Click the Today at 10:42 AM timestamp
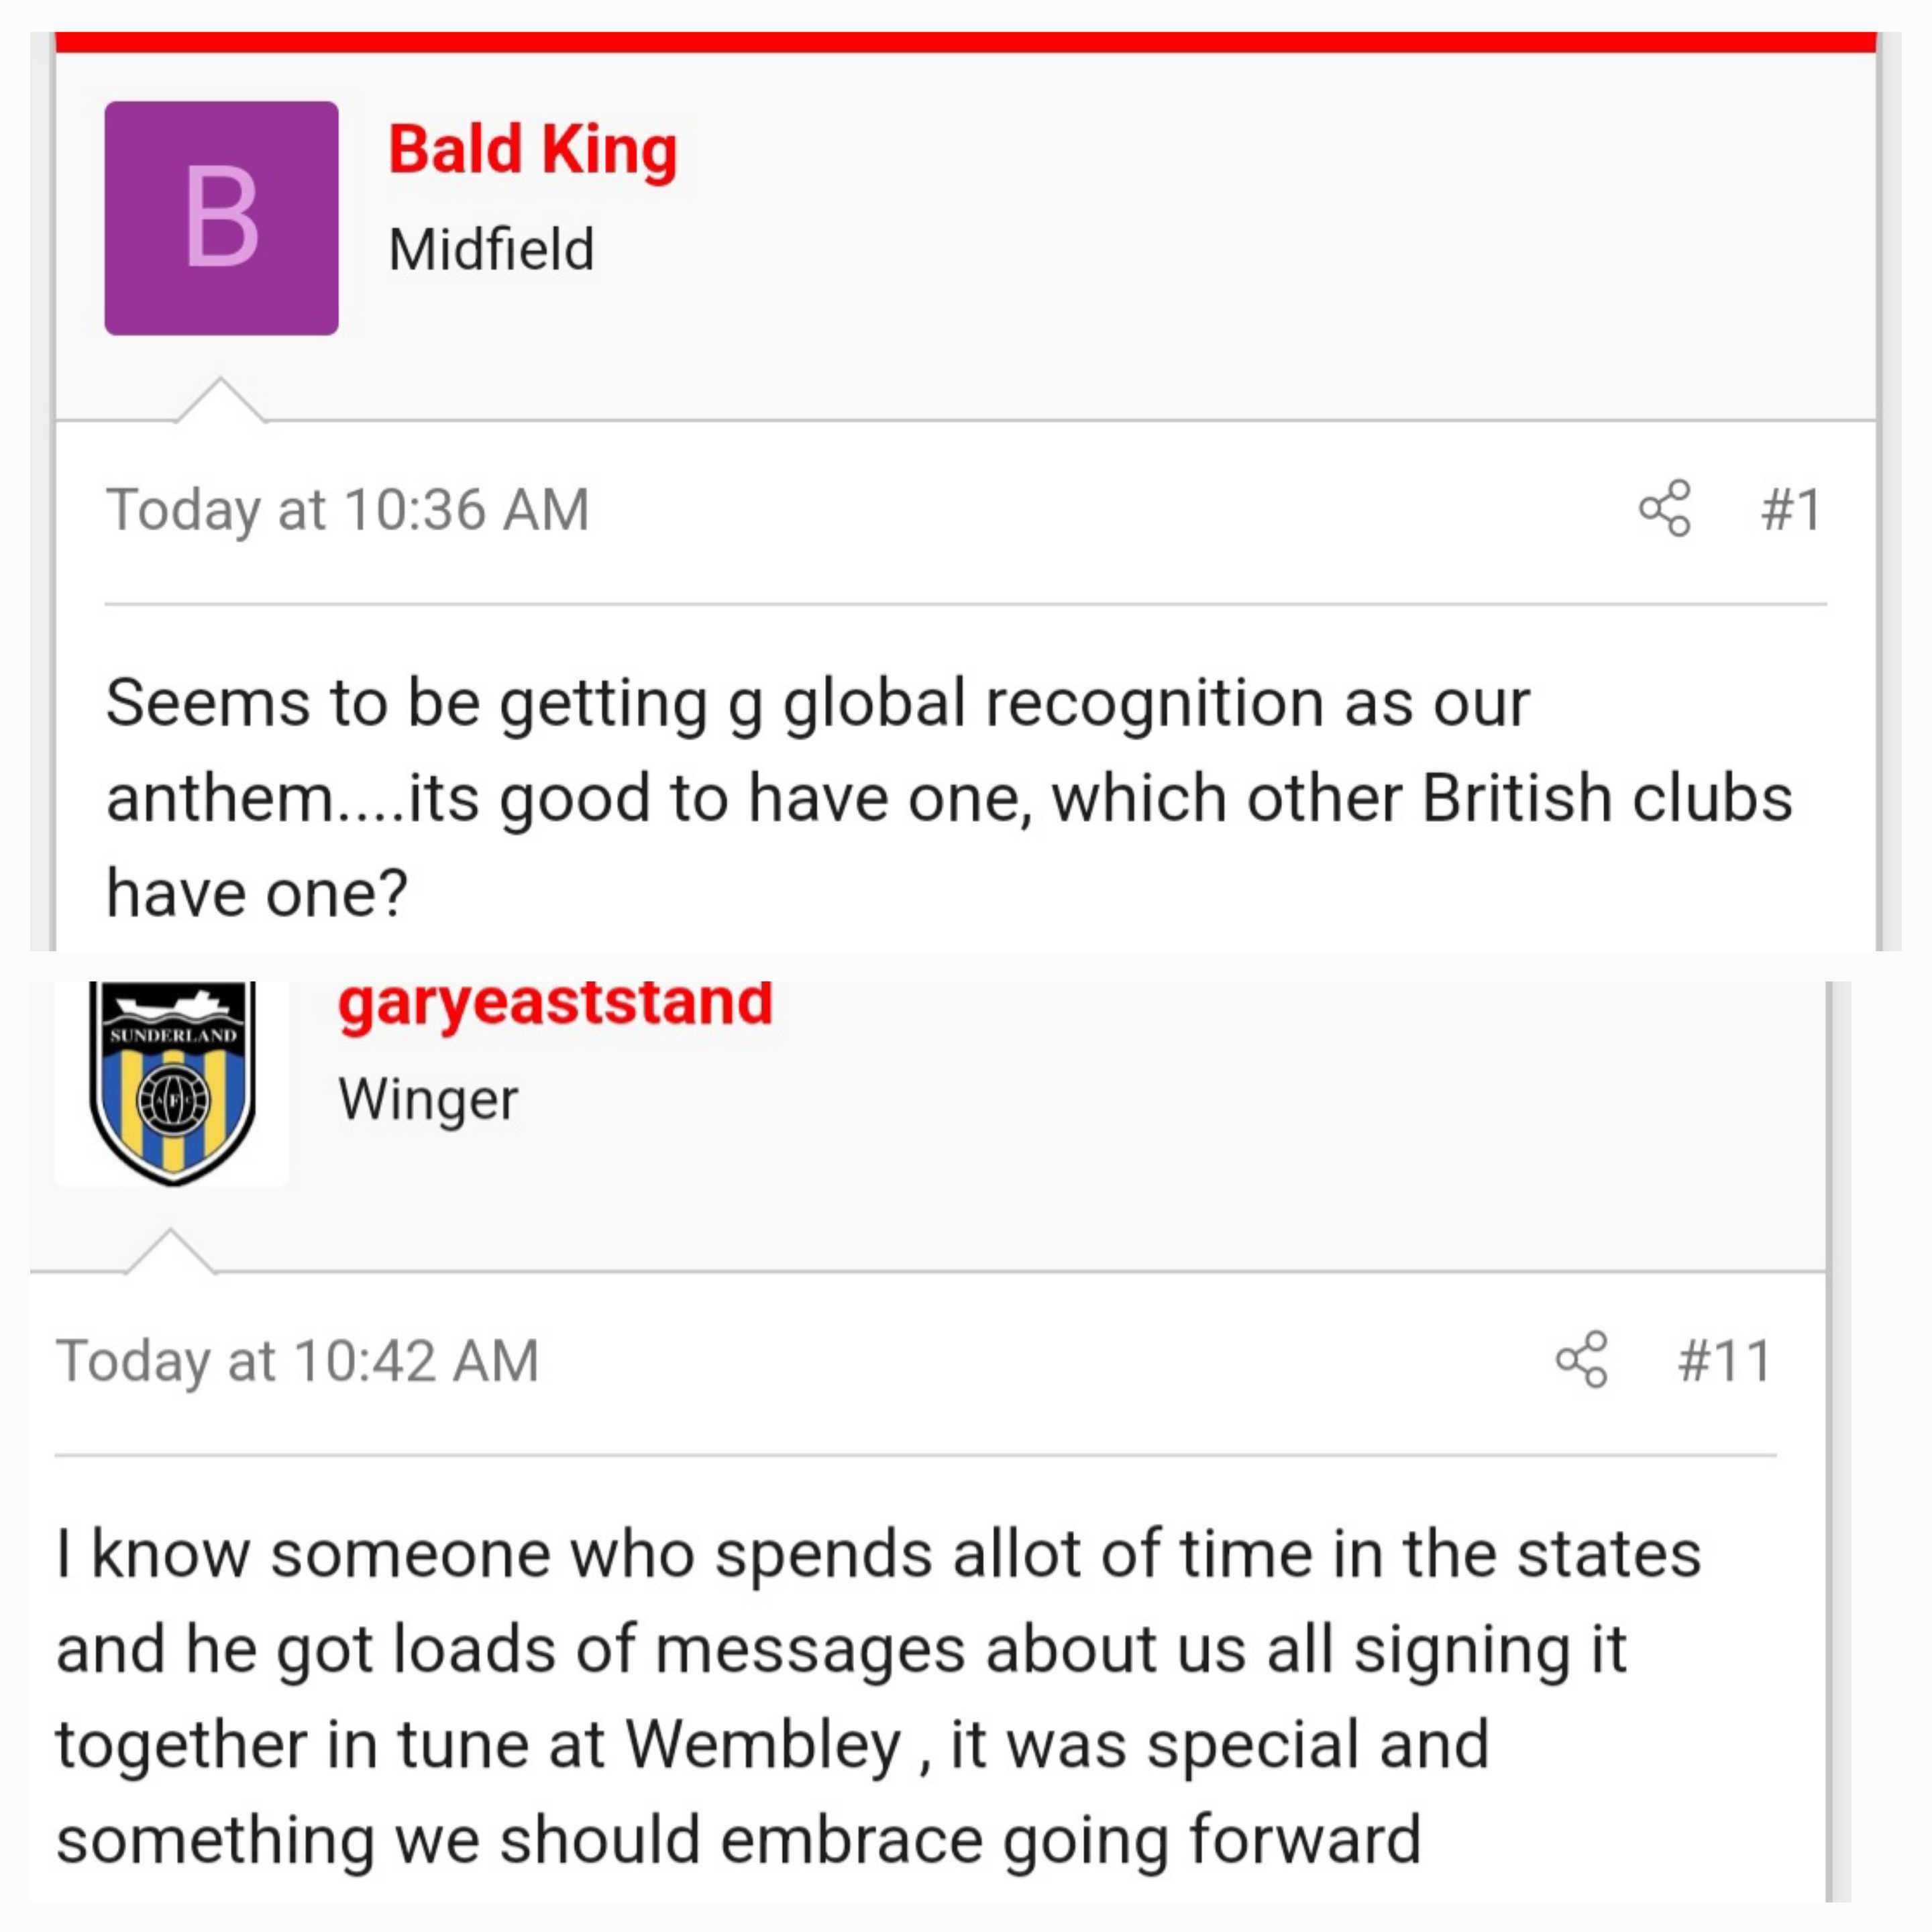 [x=297, y=1361]
